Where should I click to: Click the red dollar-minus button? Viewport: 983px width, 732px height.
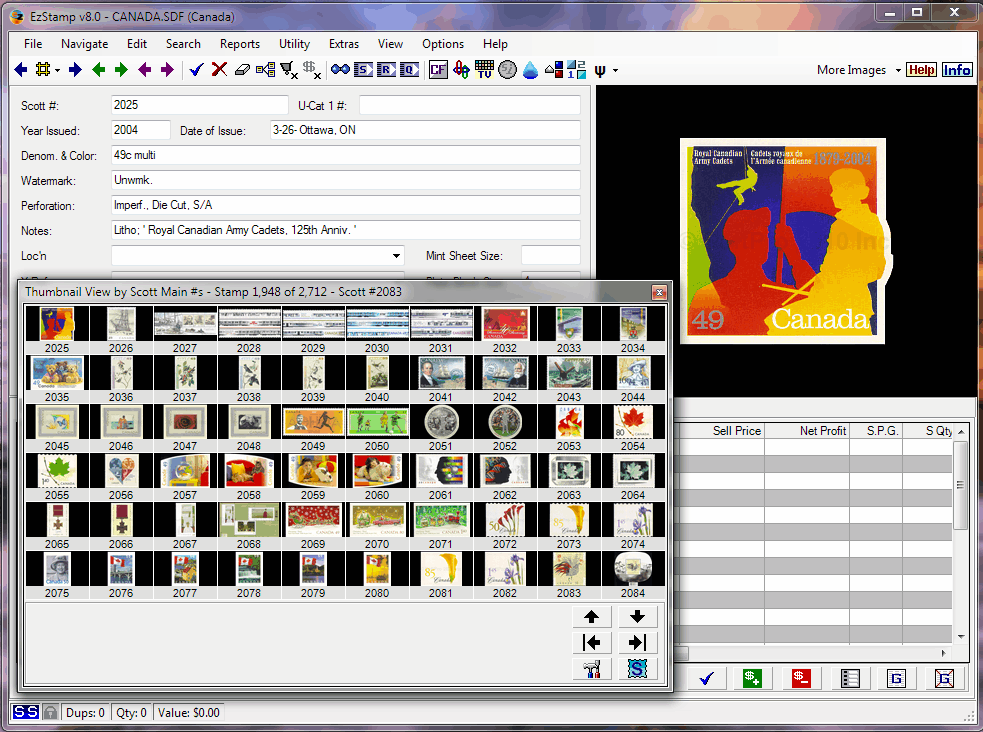point(801,678)
